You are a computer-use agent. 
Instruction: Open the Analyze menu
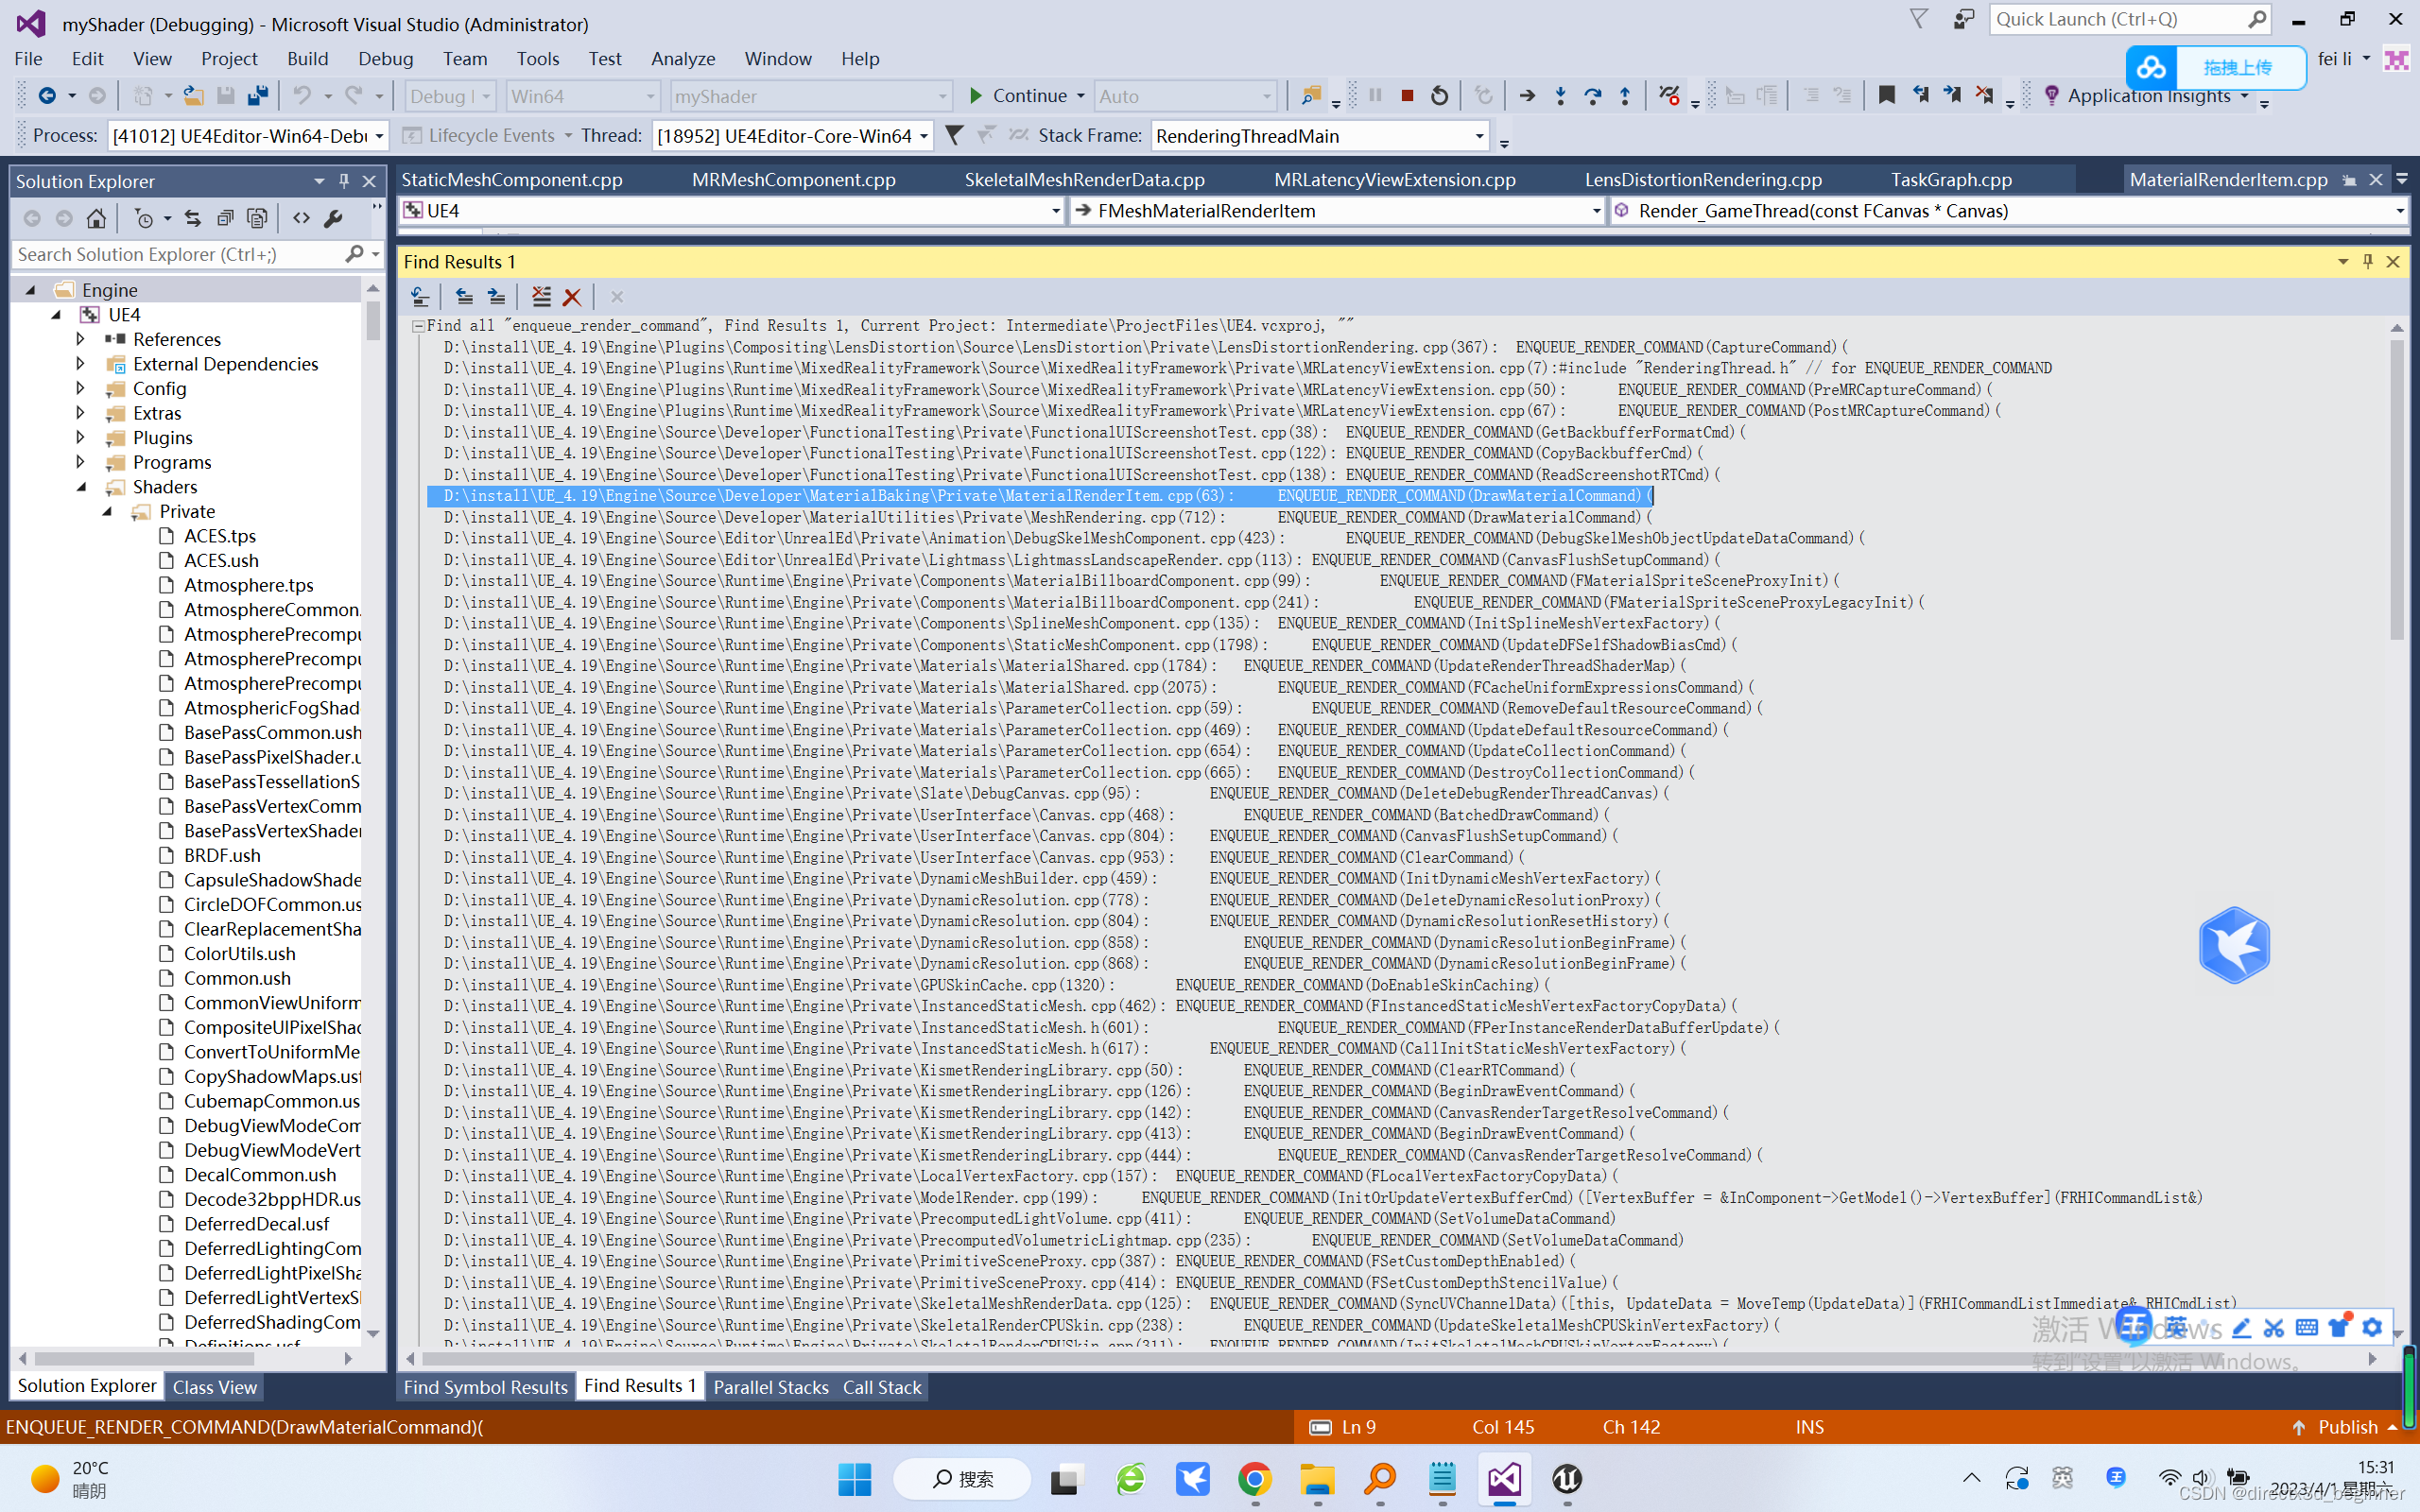(683, 59)
